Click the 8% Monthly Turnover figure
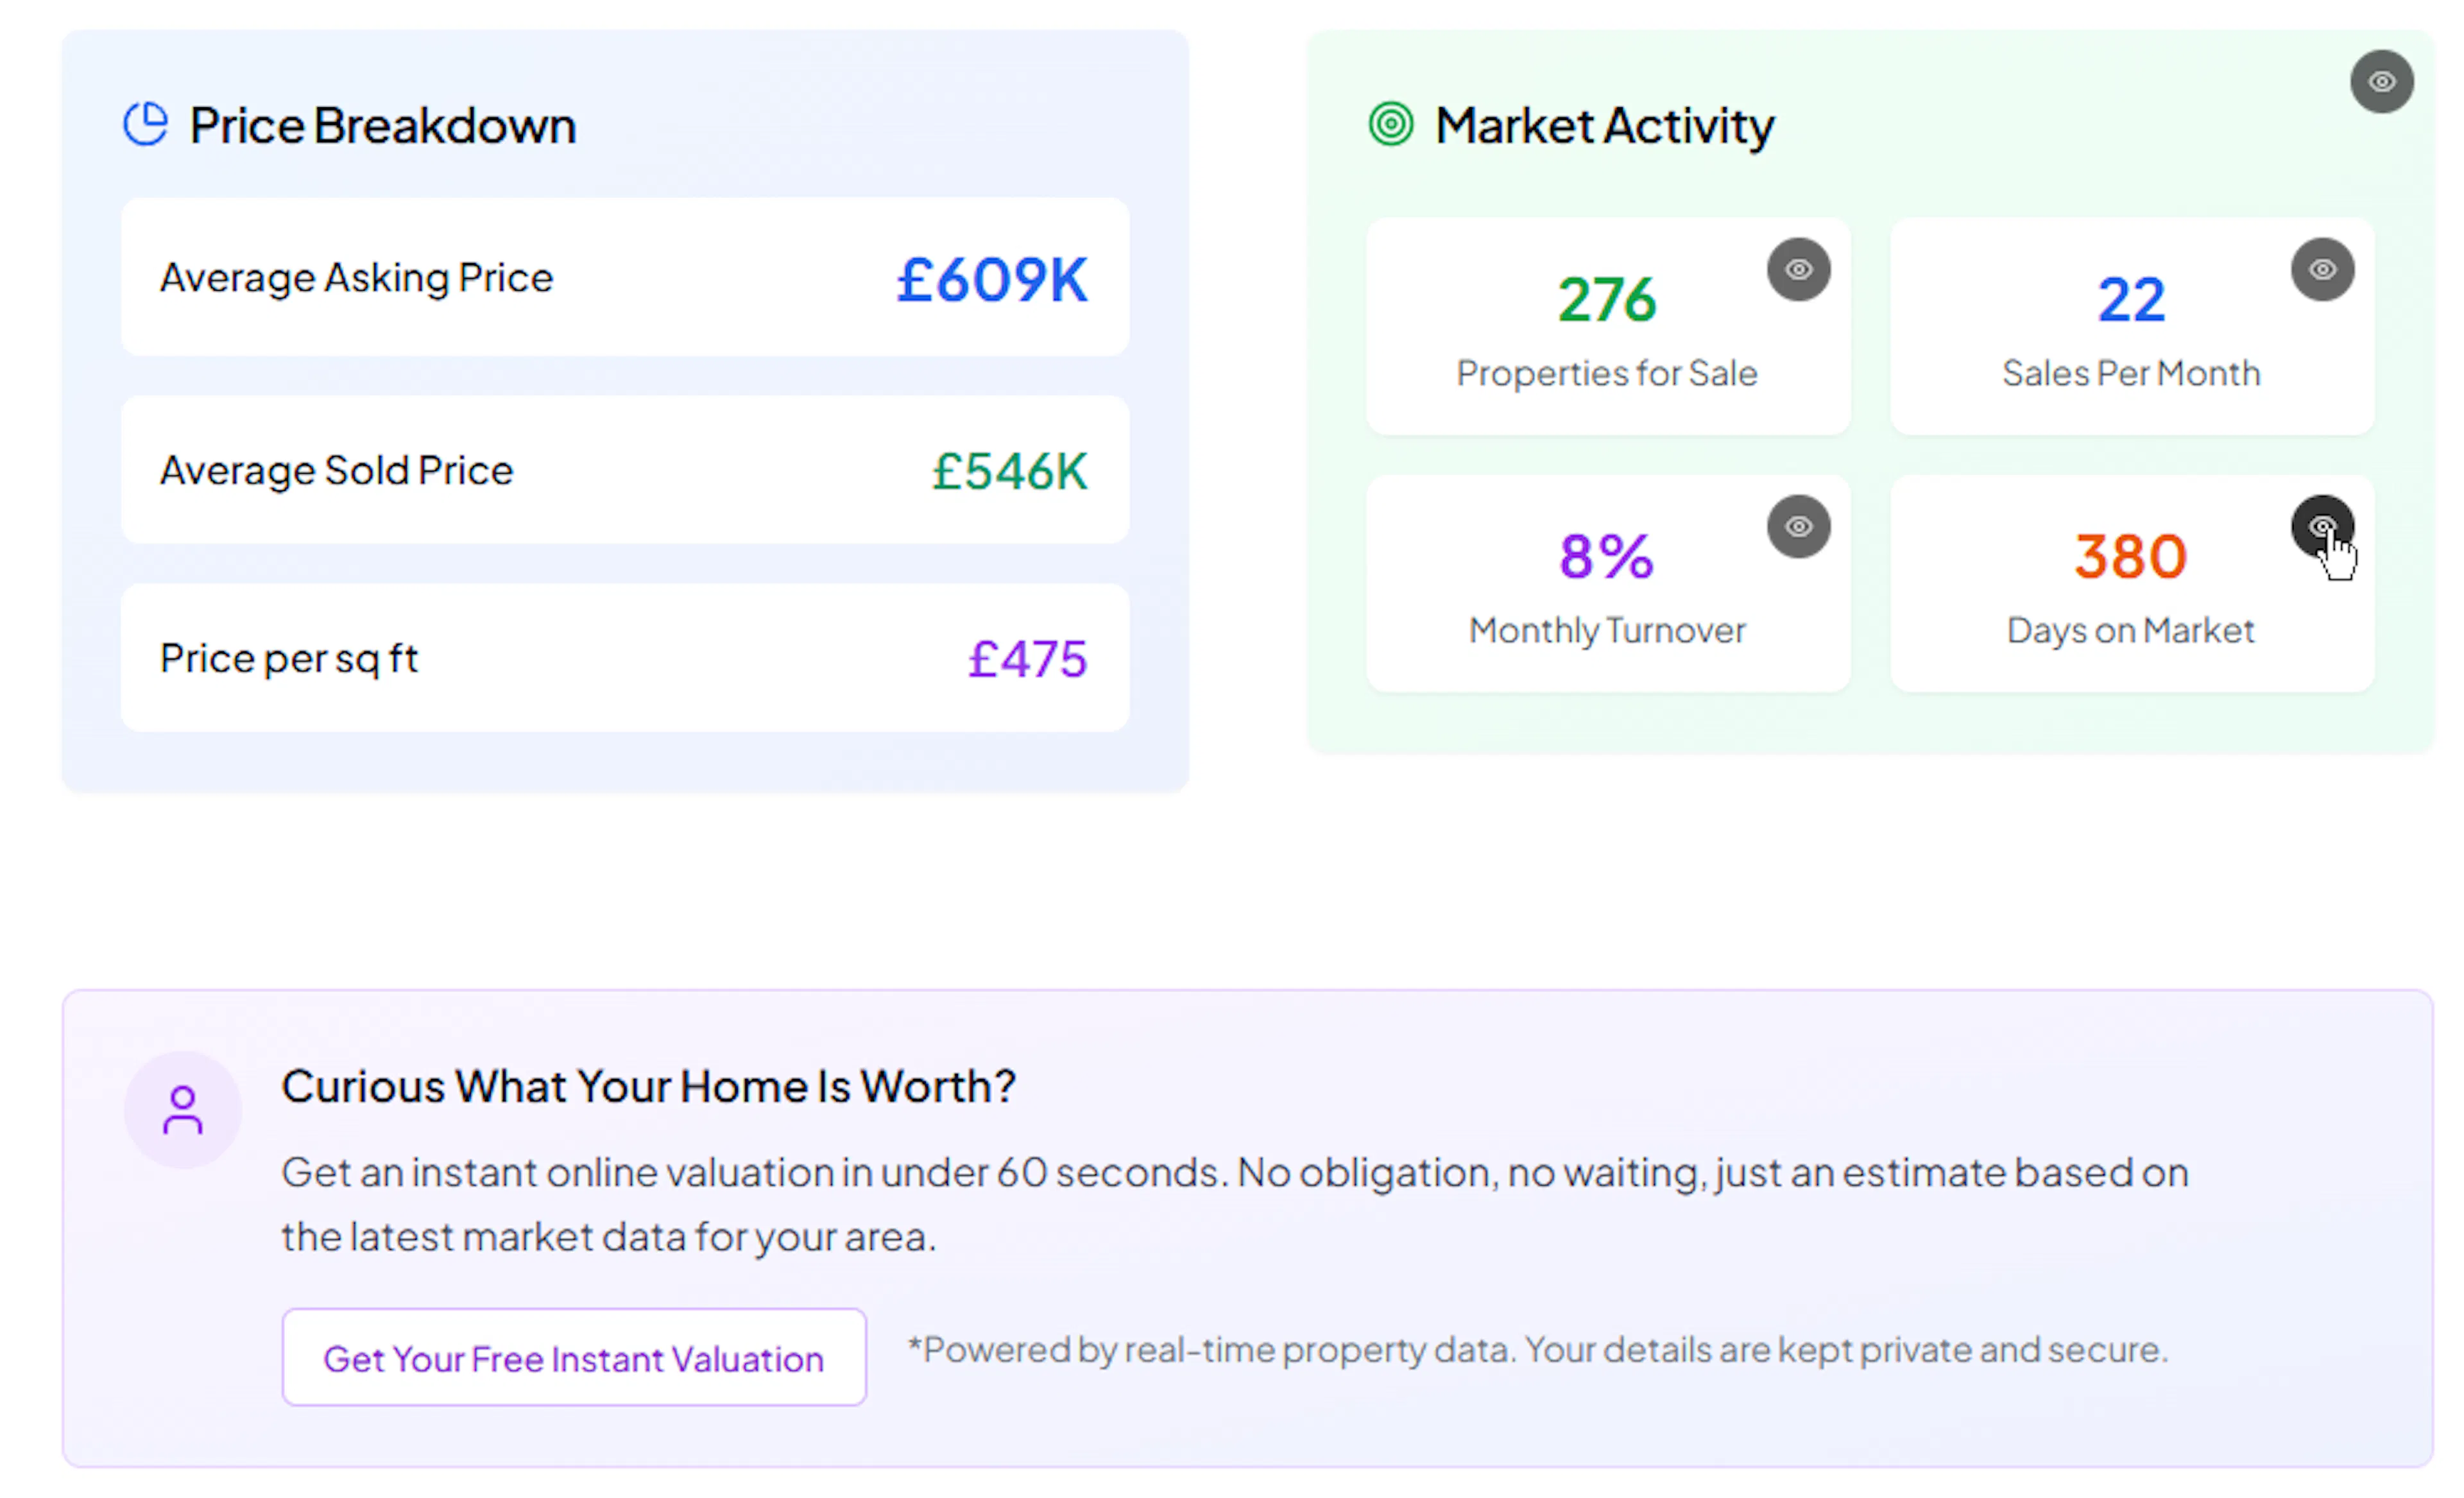 pyautogui.click(x=1607, y=557)
